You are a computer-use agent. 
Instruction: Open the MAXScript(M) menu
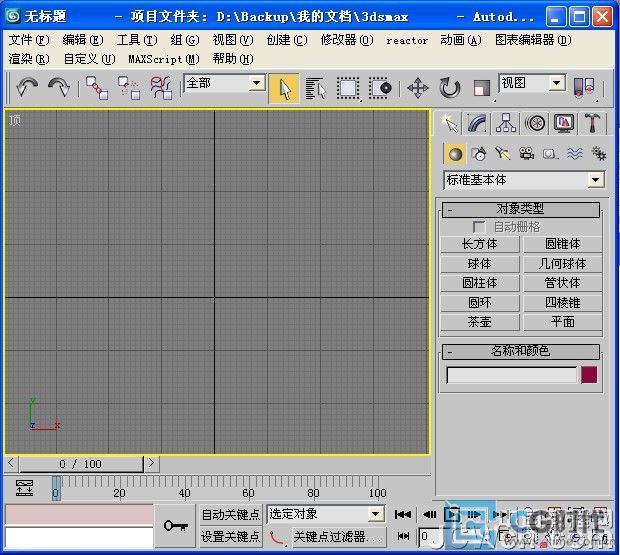(164, 59)
